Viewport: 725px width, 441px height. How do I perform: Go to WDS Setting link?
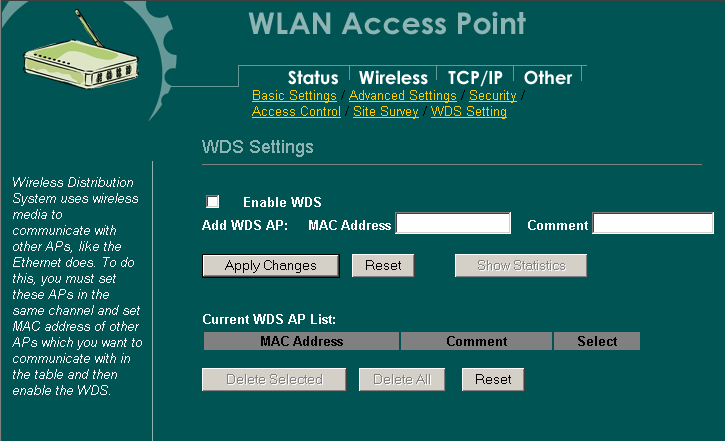(x=468, y=112)
